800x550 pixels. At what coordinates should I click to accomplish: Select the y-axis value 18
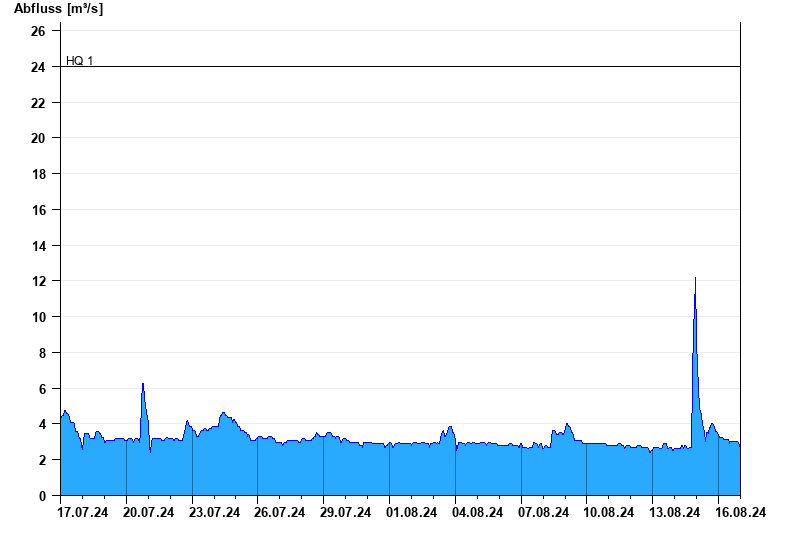pyautogui.click(x=38, y=174)
